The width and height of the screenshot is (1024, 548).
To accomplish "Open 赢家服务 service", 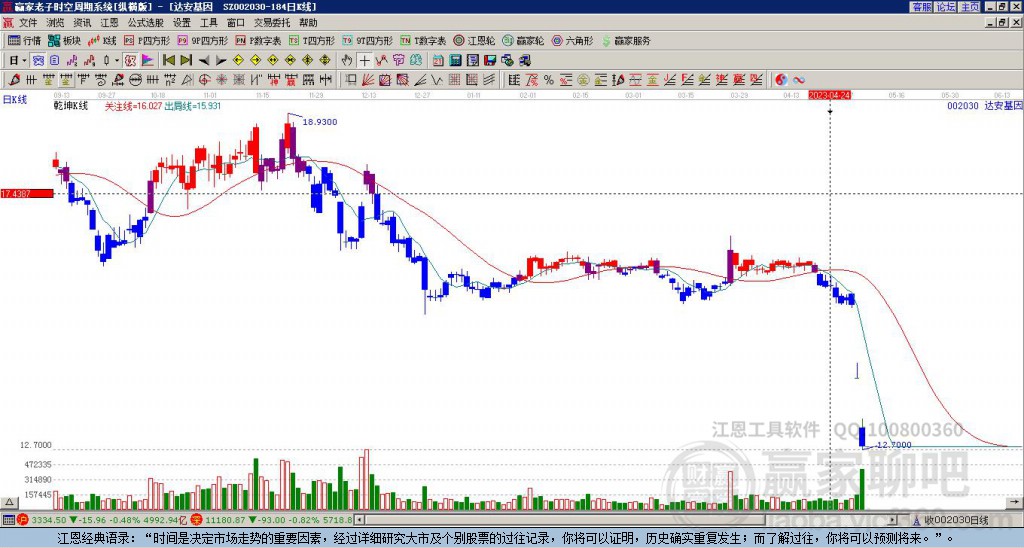I will click(626, 40).
